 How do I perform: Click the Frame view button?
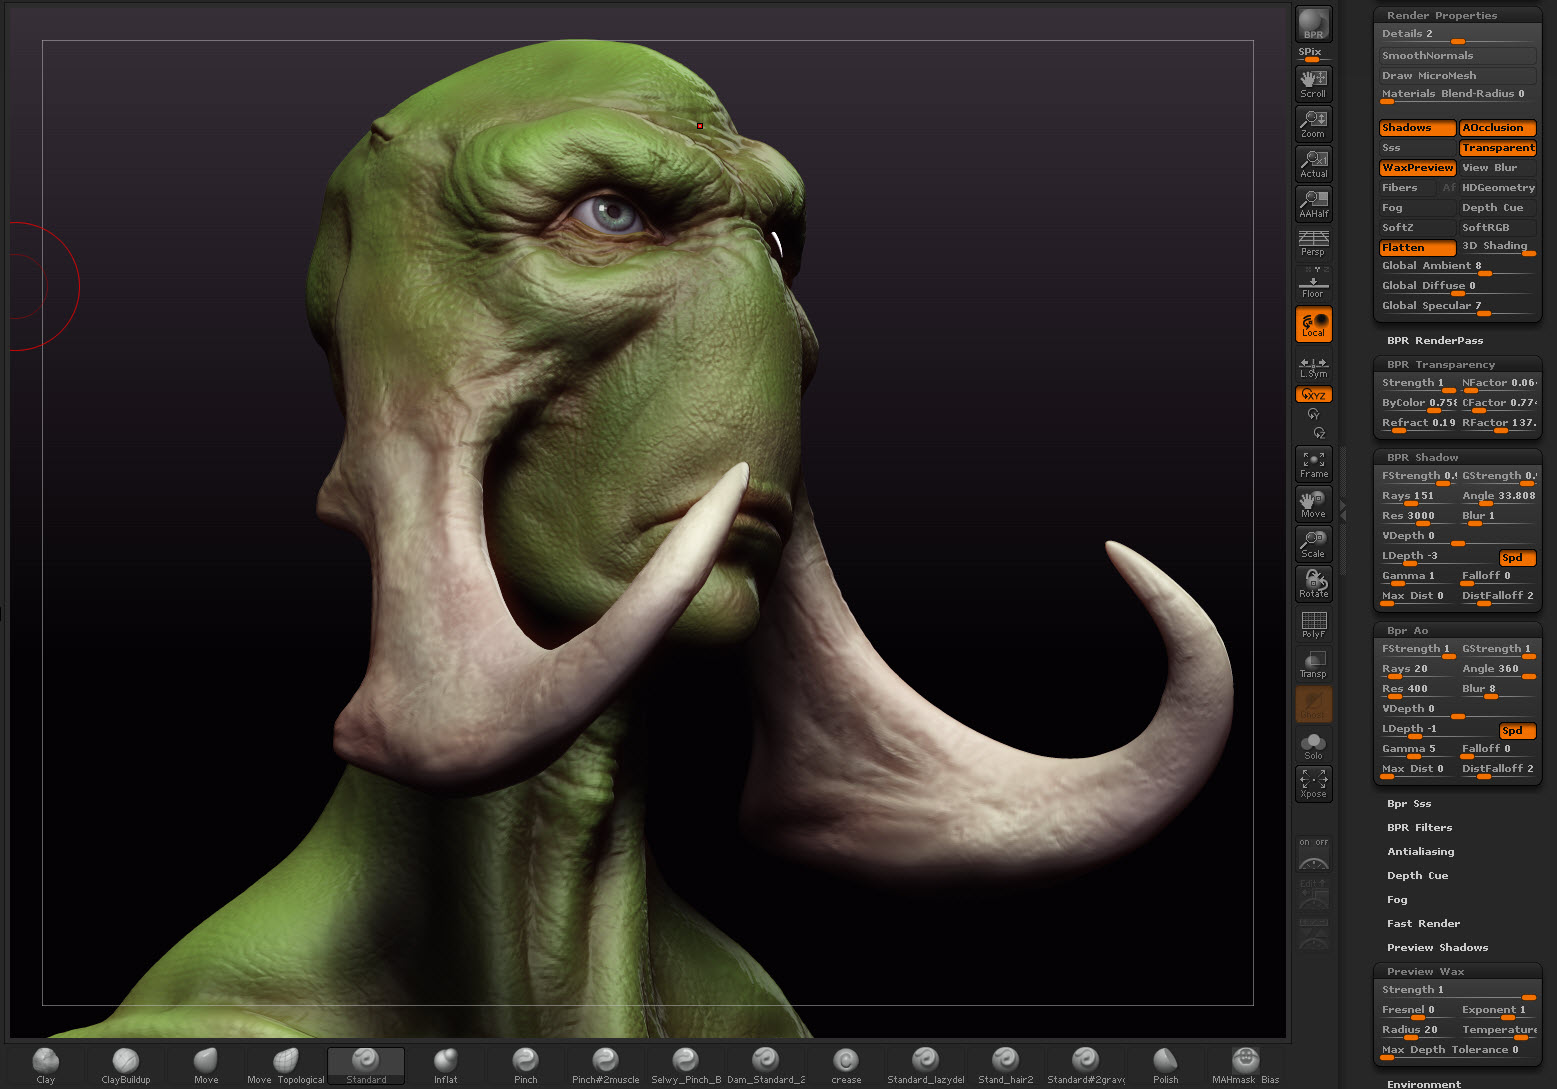(1313, 464)
